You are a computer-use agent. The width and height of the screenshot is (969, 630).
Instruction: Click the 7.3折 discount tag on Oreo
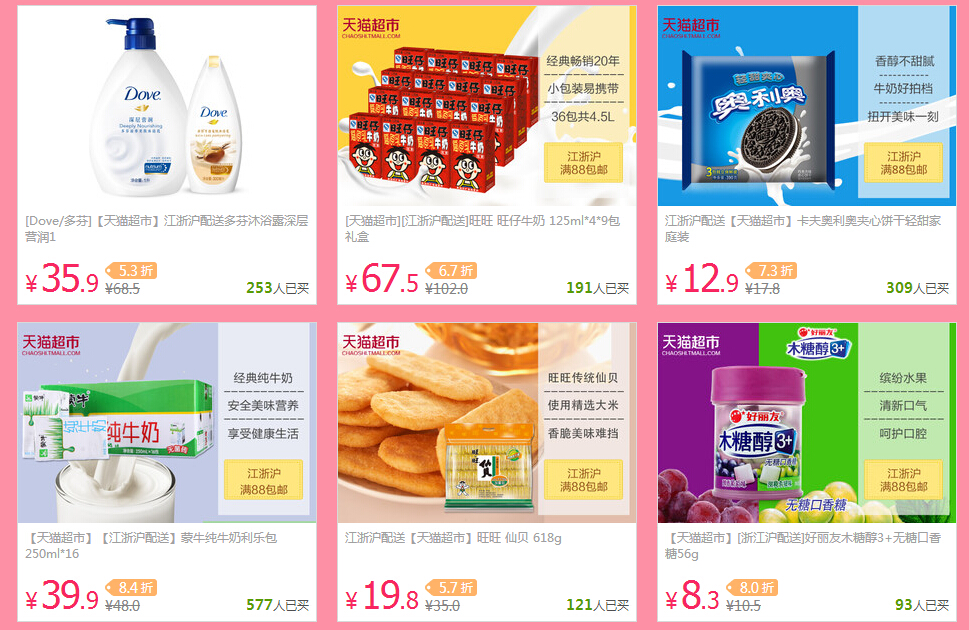pyautogui.click(x=771, y=271)
